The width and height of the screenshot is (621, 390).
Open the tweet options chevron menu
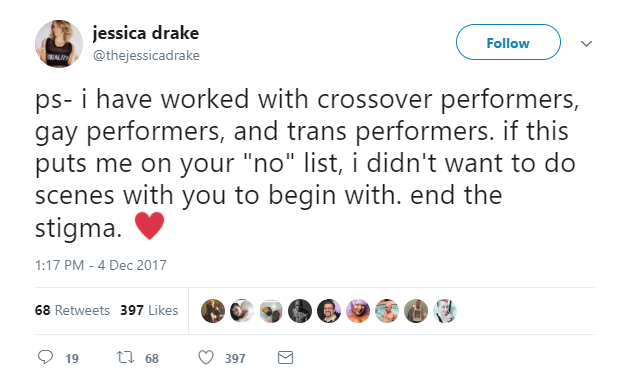point(587,44)
